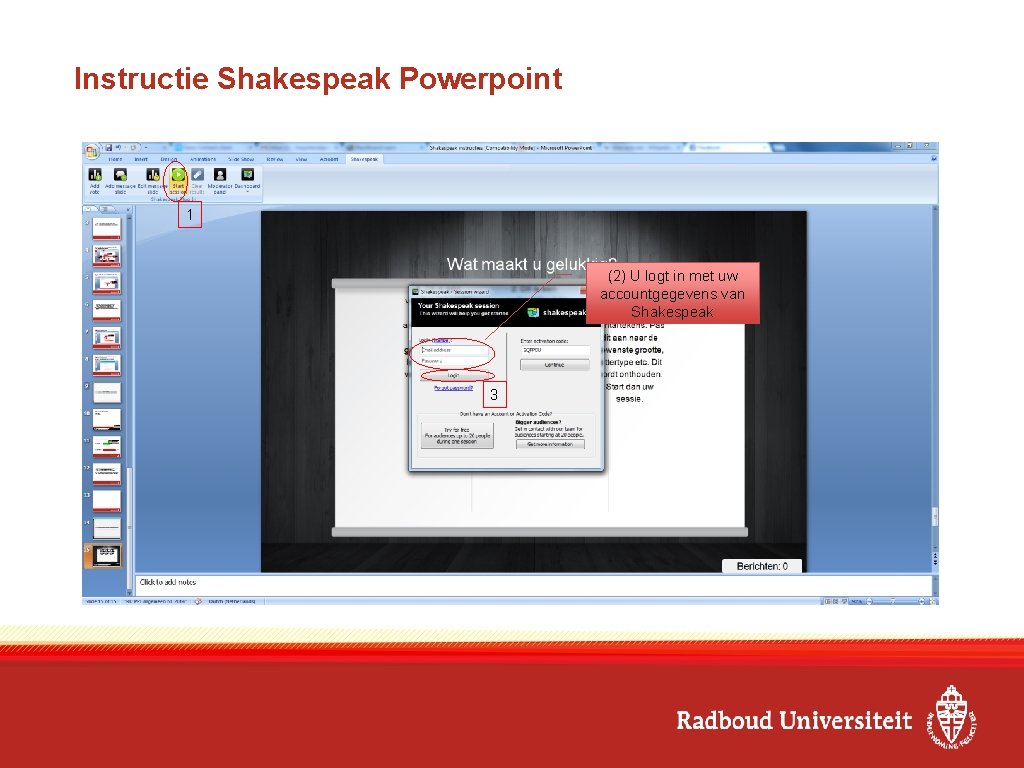Click the Normal view icon in status bar
The width and height of the screenshot is (1024, 768).
[x=827, y=601]
